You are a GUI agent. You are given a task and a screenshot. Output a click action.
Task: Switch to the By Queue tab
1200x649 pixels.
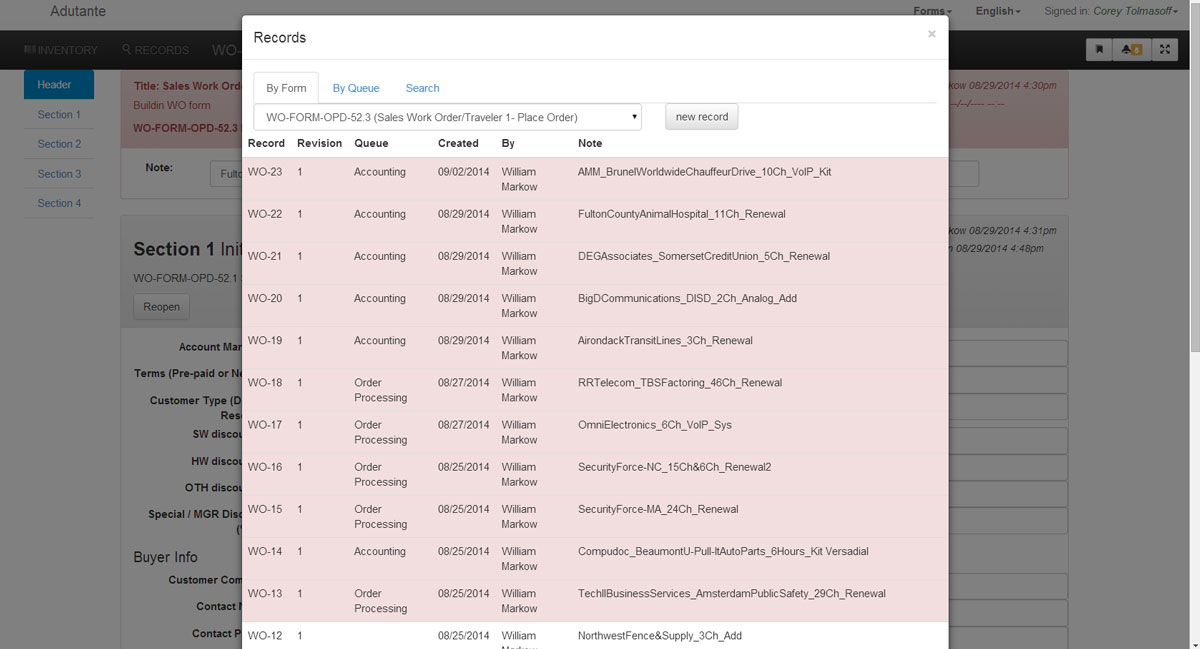356,88
